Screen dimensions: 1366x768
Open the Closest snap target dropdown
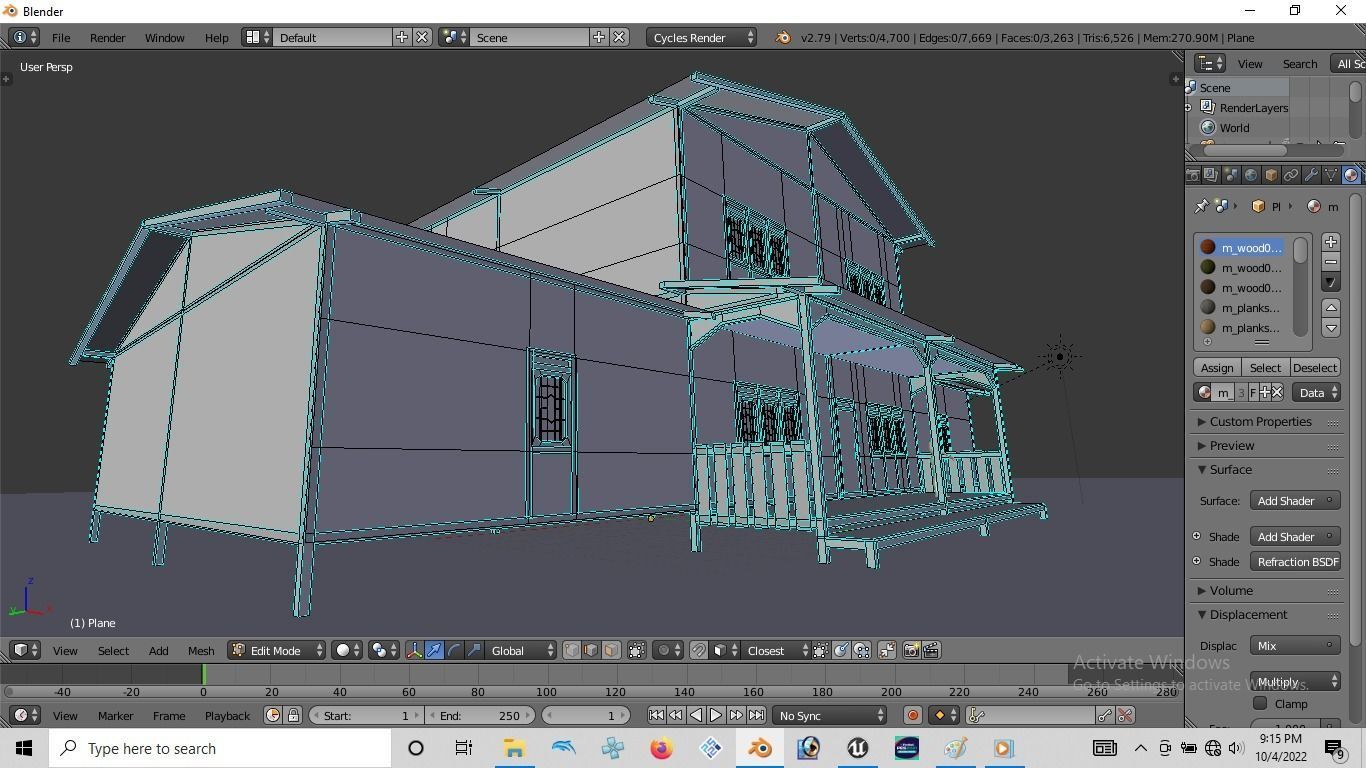pos(777,650)
